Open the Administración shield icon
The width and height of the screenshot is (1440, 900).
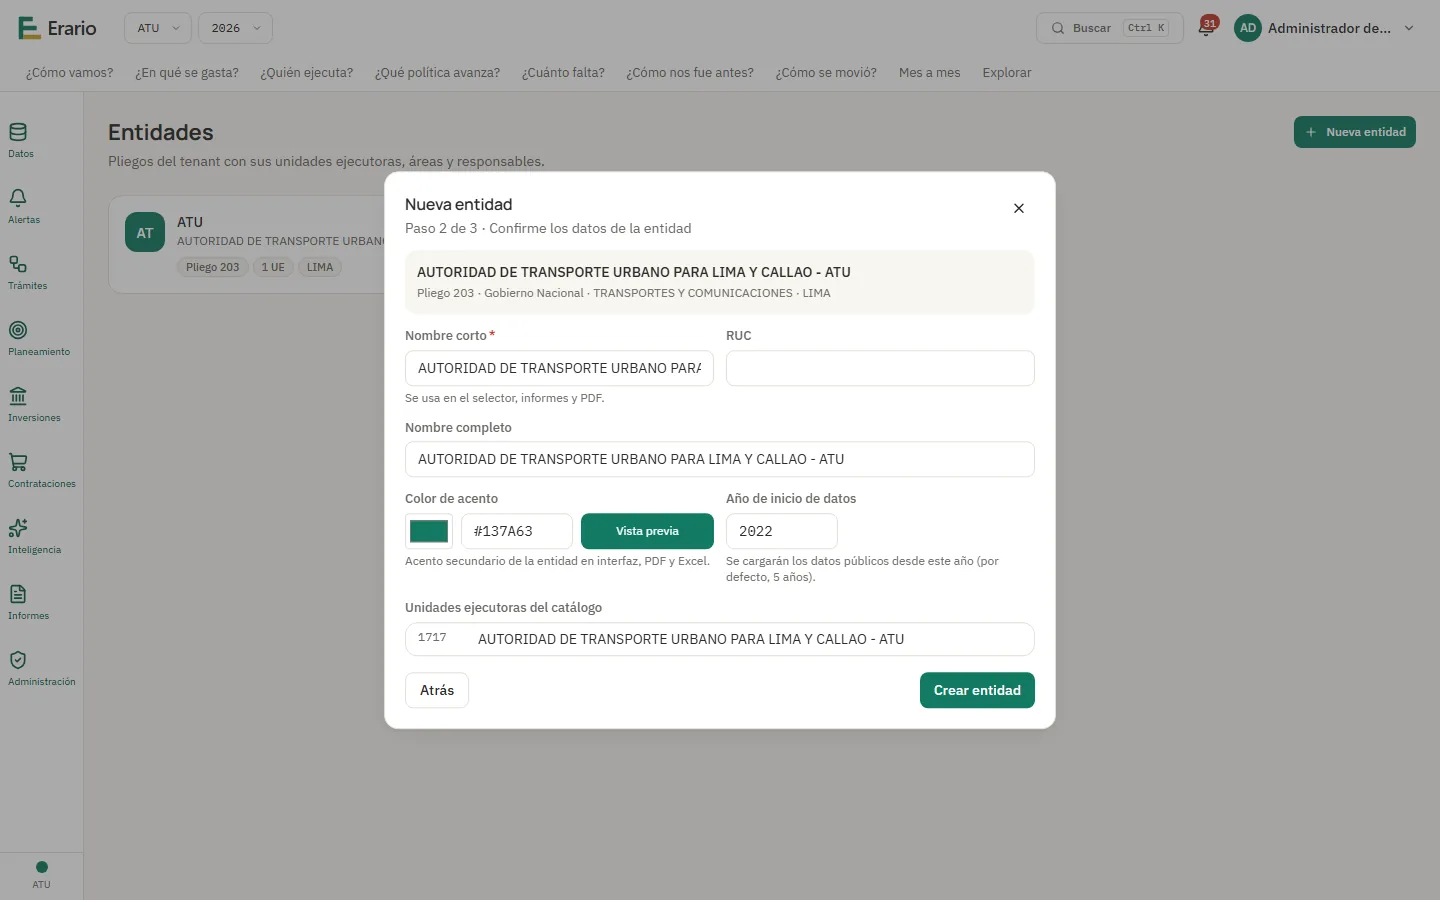[x=18, y=660]
